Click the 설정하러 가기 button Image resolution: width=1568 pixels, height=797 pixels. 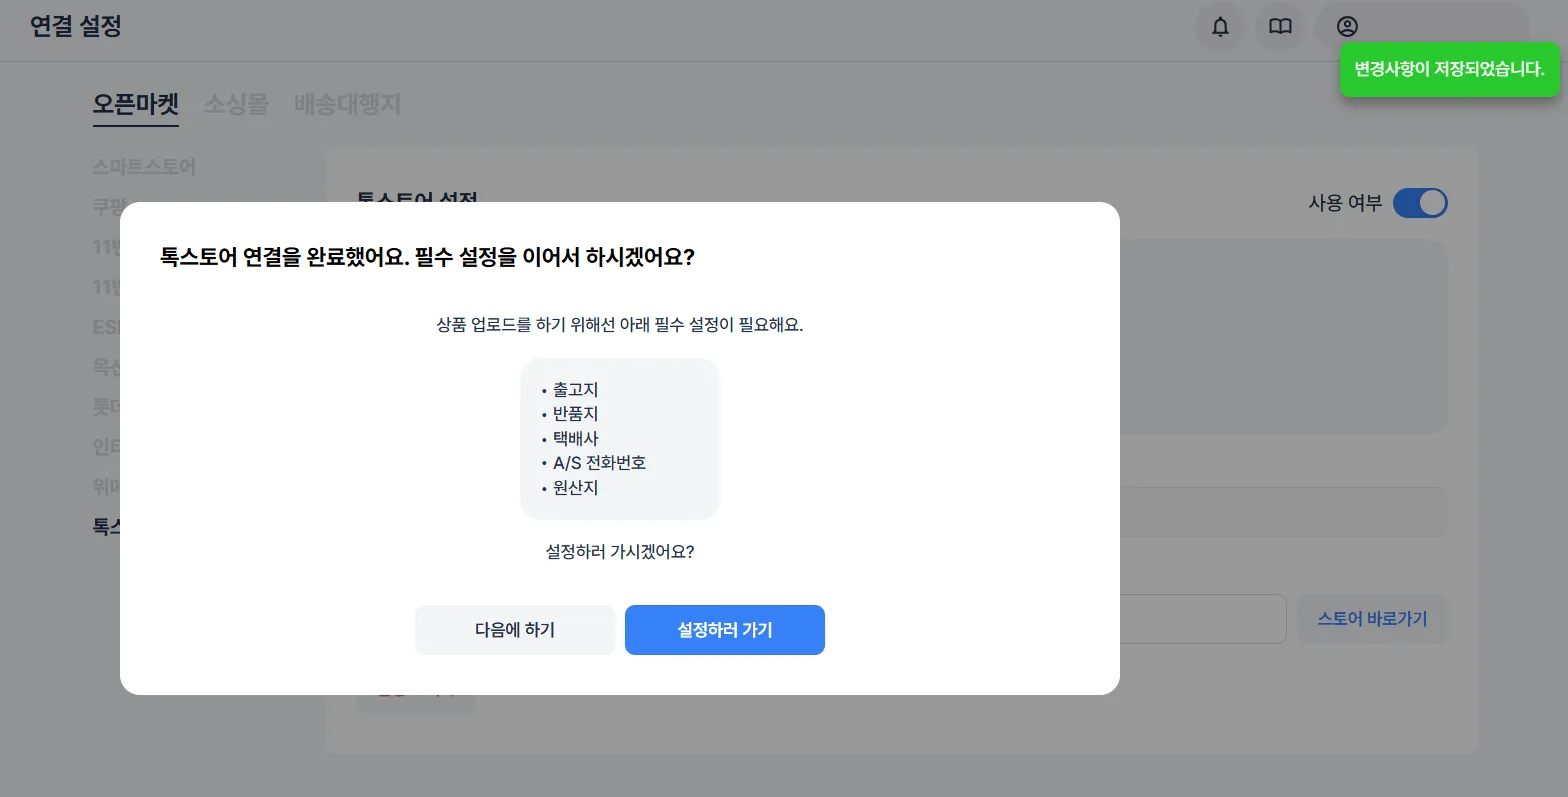tap(725, 630)
